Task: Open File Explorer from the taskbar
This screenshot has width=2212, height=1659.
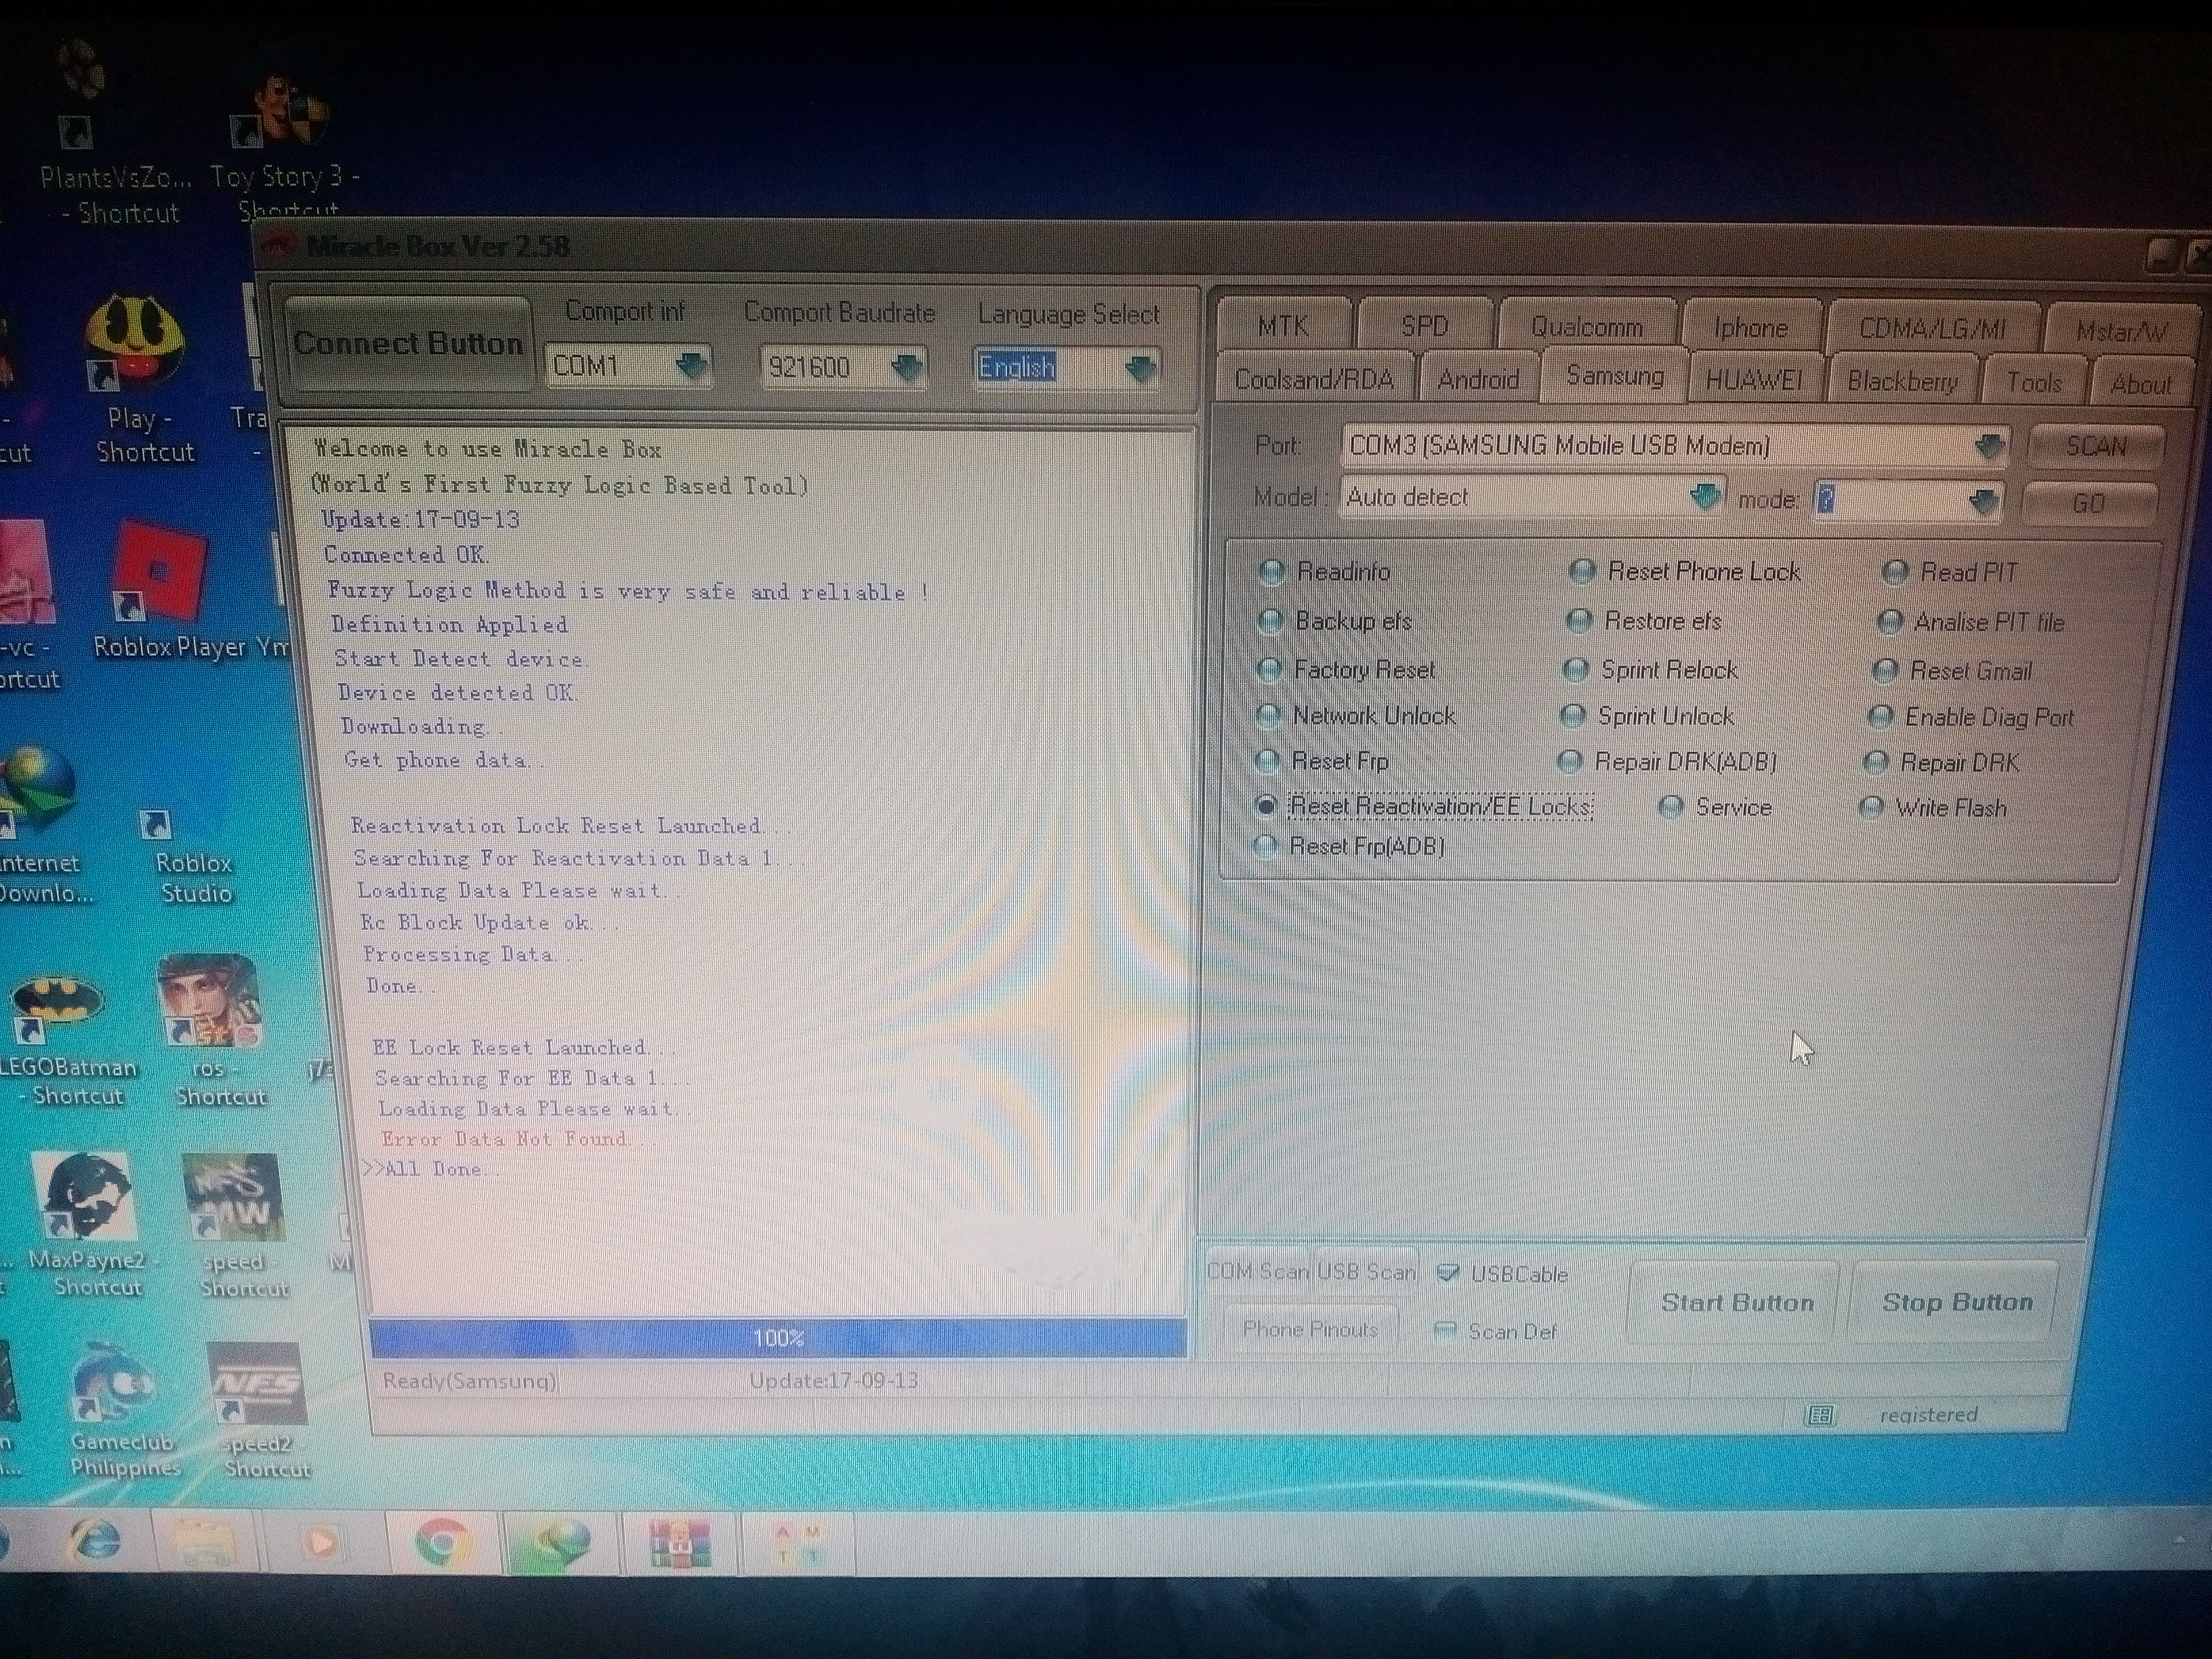Action: [x=205, y=1544]
